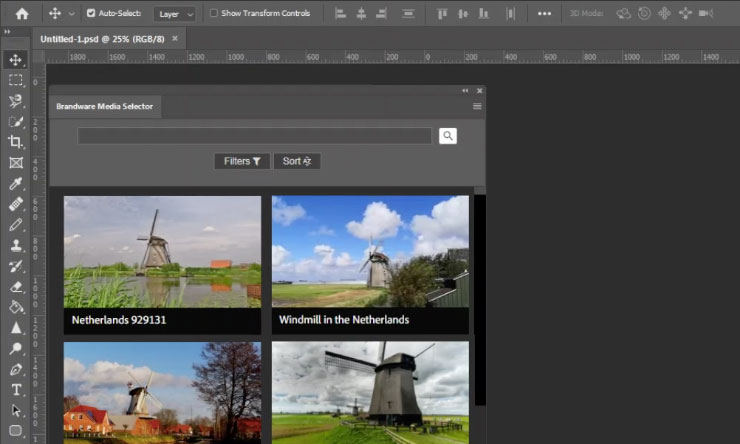The image size is (740, 444).
Task: Select the windmill with red houses thumbnail
Action: pyautogui.click(x=162, y=393)
